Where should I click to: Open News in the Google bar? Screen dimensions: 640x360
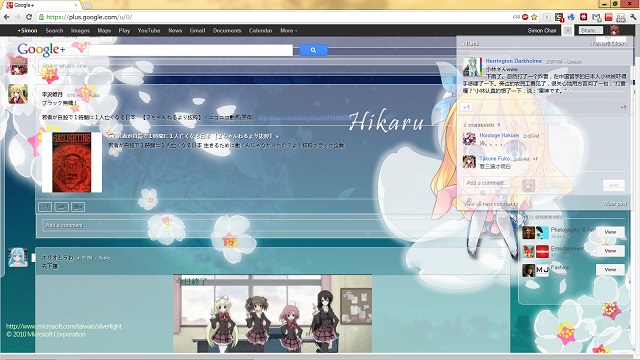pyautogui.click(x=175, y=31)
